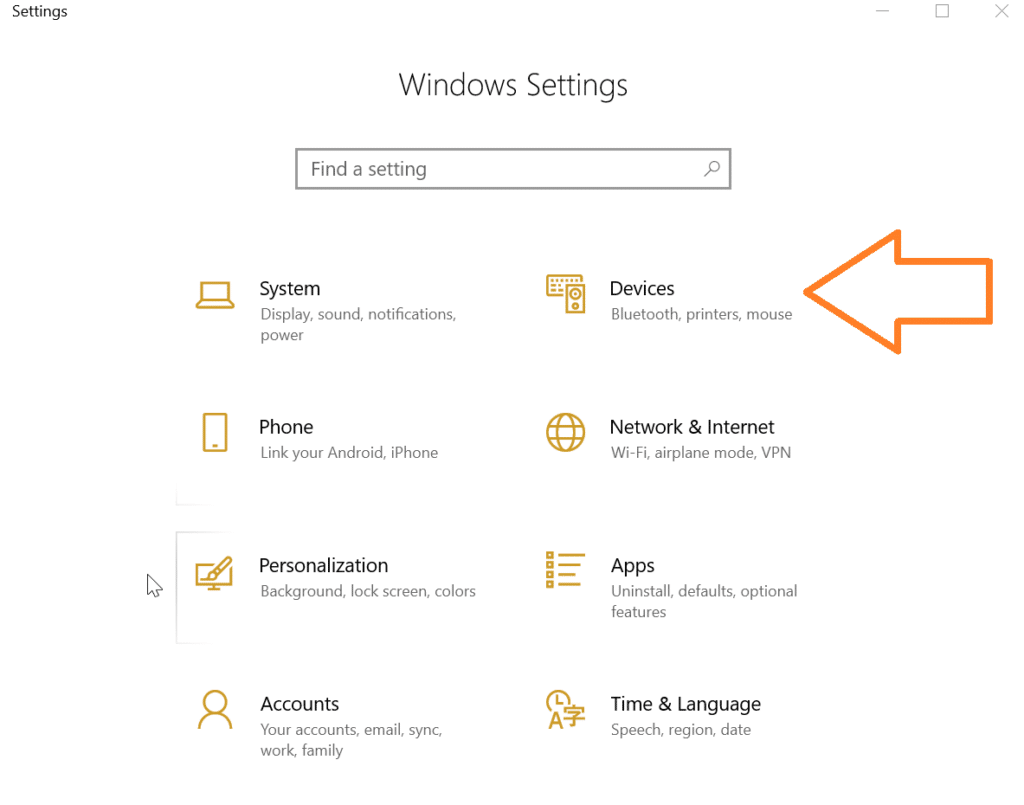Open Devices settings via its icon
This screenshot has width=1024, height=805.
coord(566,294)
